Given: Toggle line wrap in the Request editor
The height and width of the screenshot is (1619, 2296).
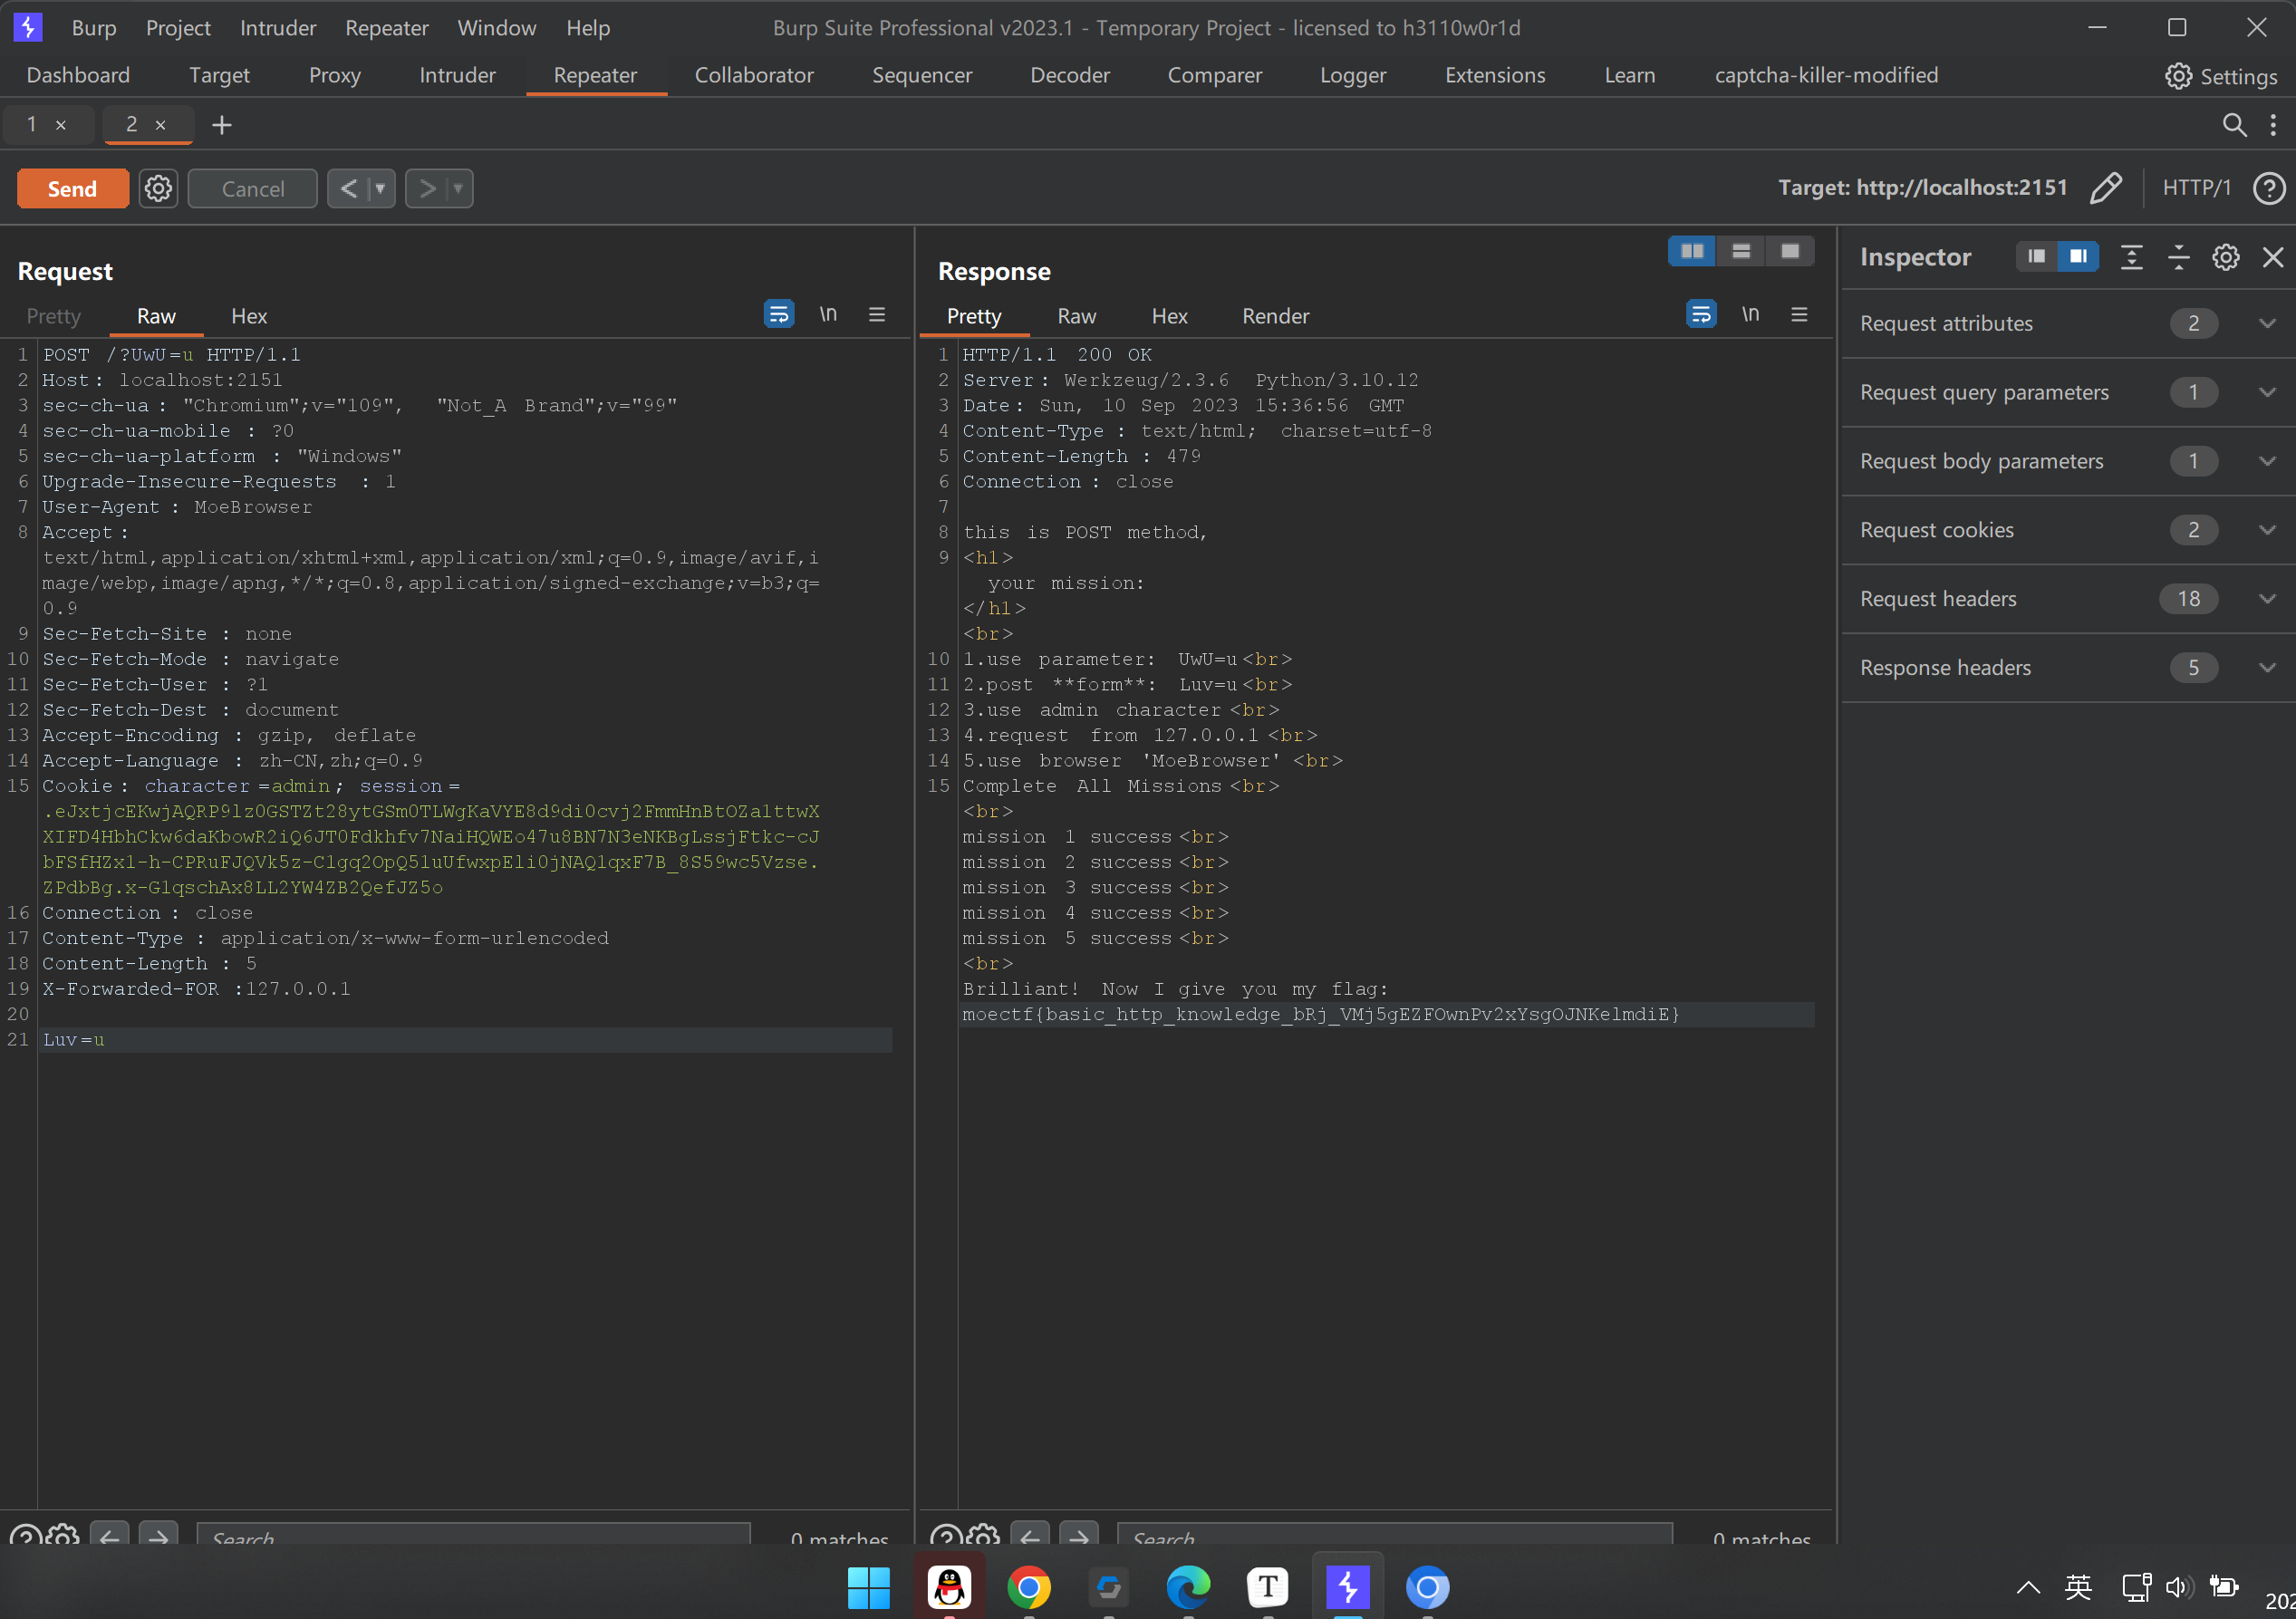Looking at the screenshot, I should pos(778,315).
